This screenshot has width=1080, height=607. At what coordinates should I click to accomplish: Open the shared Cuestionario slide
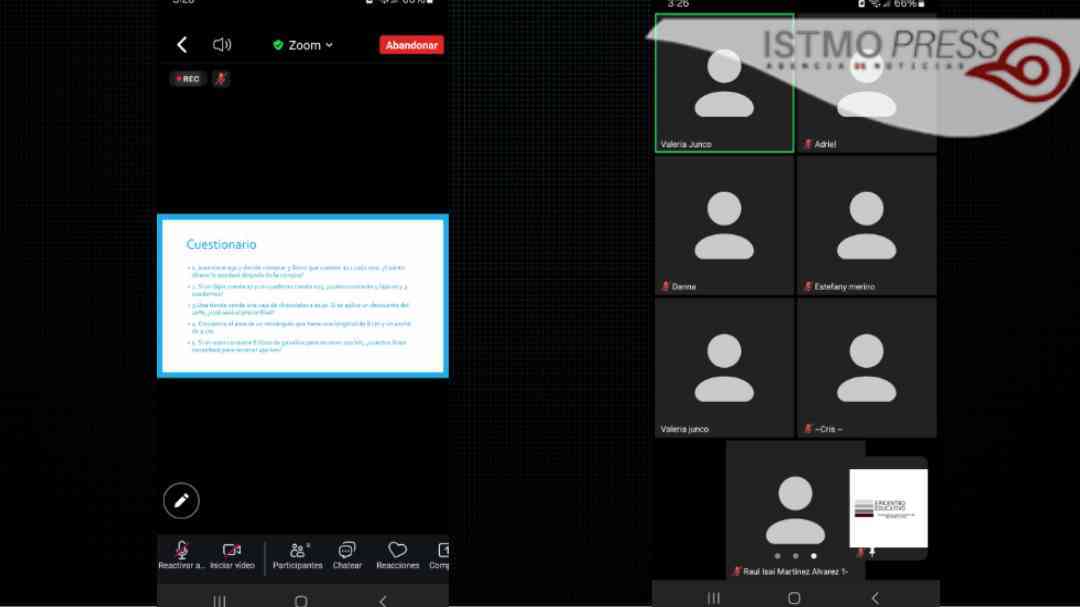click(303, 296)
